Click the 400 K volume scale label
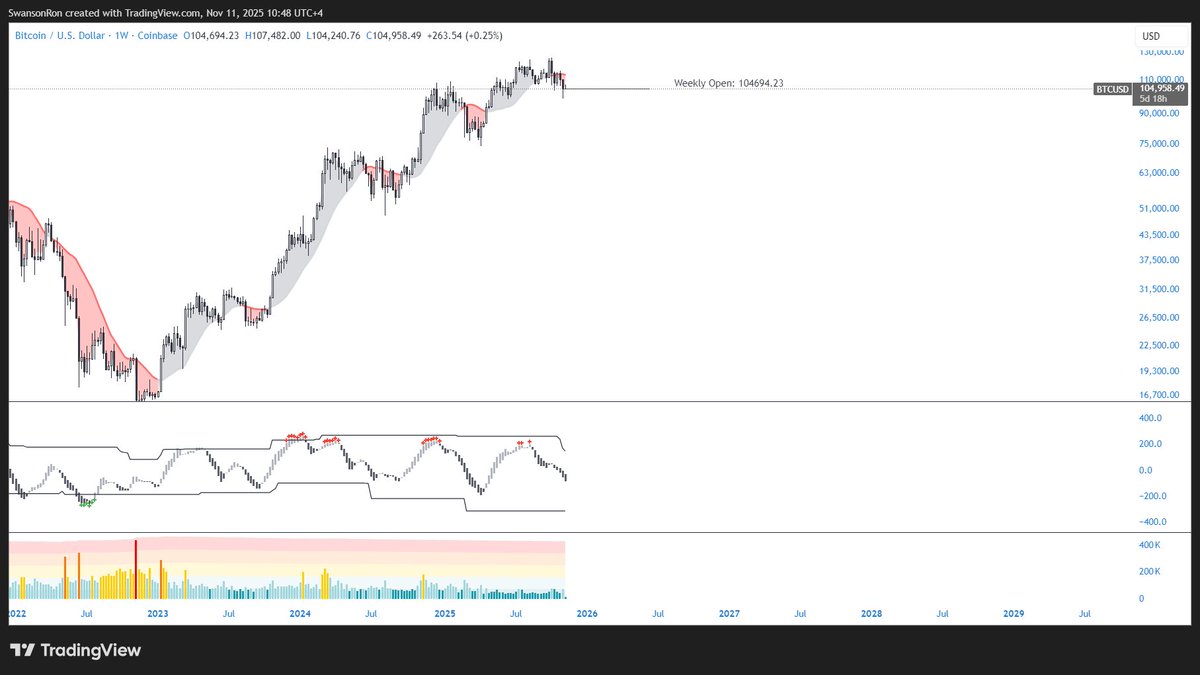Viewport: 1200px width, 675px height. [1150, 545]
